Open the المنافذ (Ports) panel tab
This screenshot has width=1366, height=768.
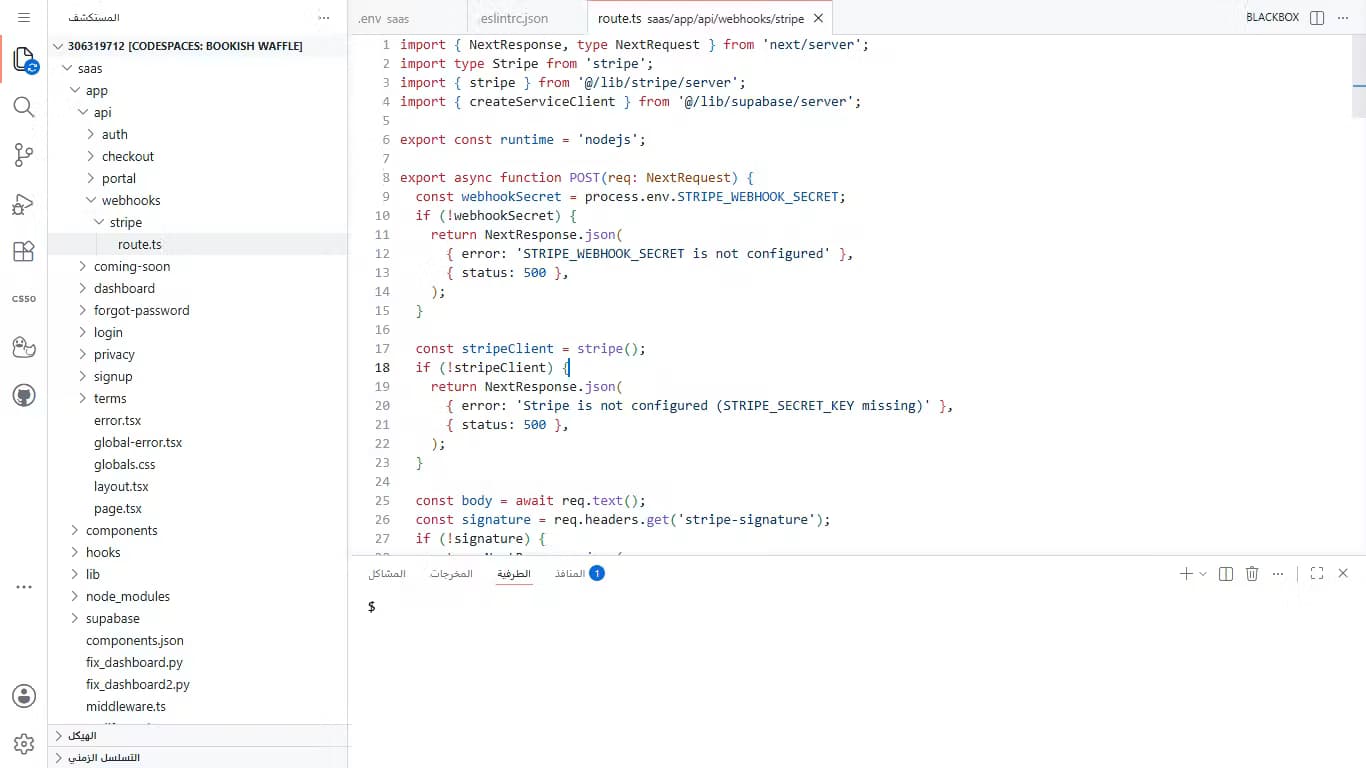click(580, 573)
